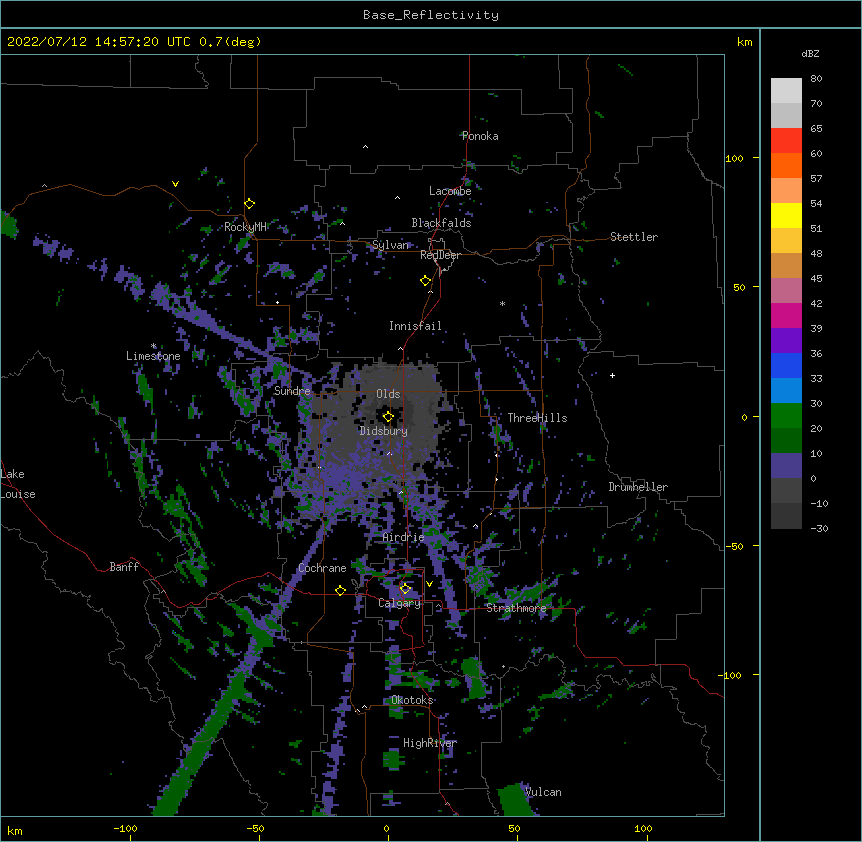The height and width of the screenshot is (842, 862).
Task: Click the Base_Reflectivity title text
Action: coord(431,15)
